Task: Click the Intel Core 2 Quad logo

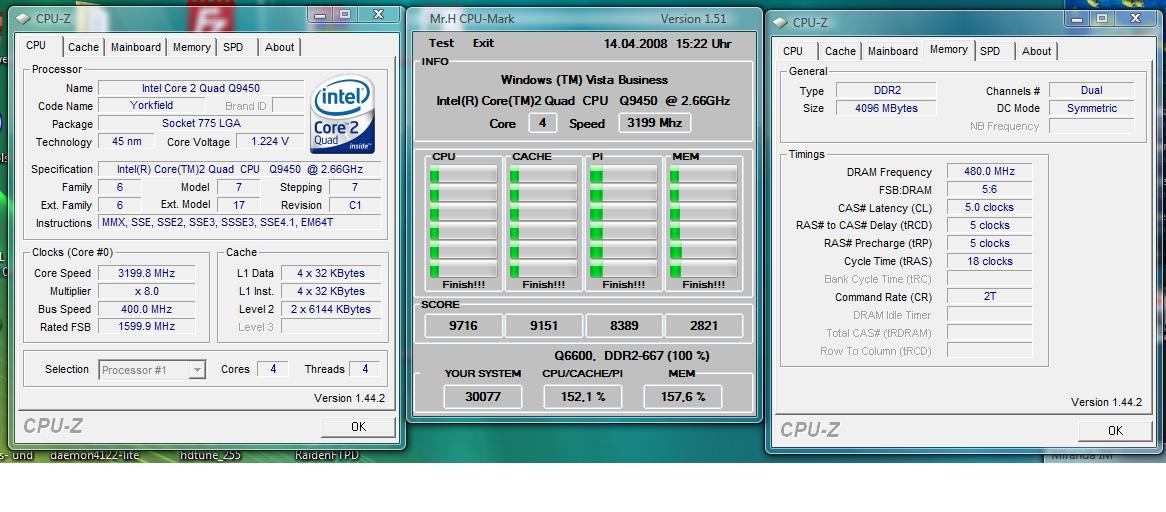Action: pyautogui.click(x=342, y=114)
